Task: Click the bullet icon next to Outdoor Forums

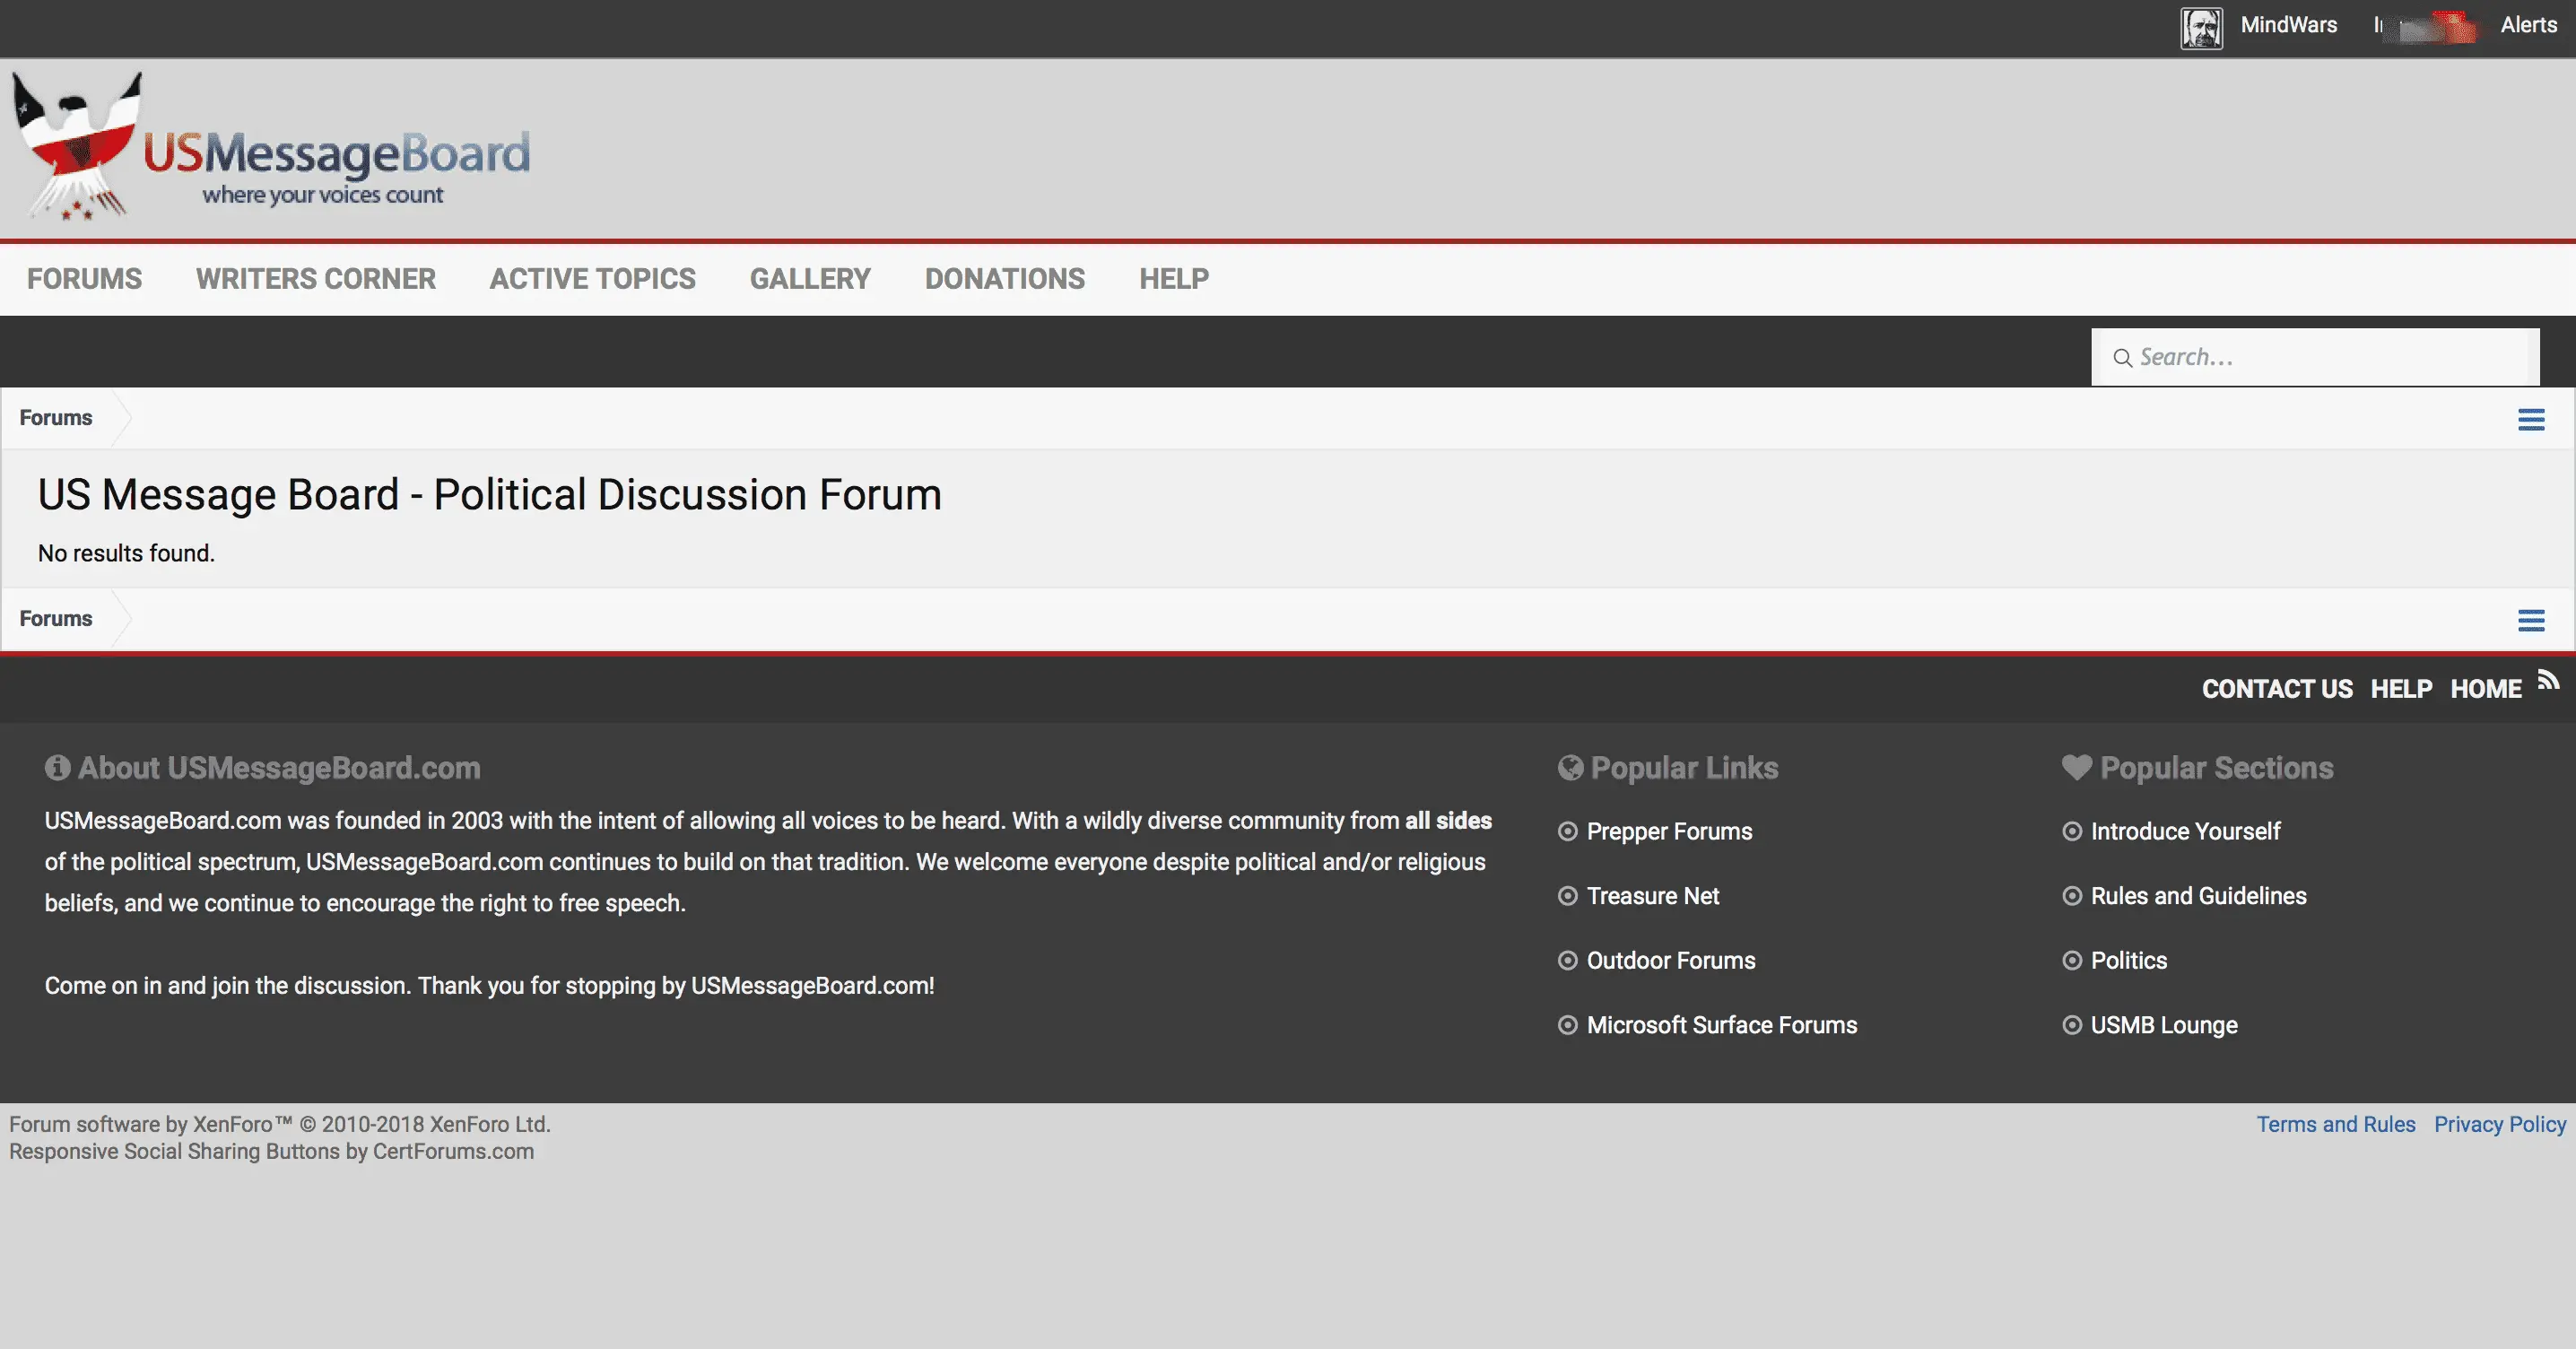Action: tap(1568, 960)
